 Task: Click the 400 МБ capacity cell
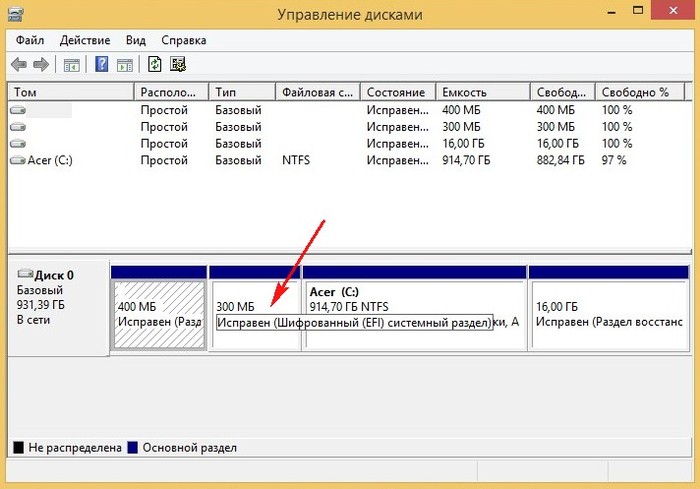[x=461, y=110]
